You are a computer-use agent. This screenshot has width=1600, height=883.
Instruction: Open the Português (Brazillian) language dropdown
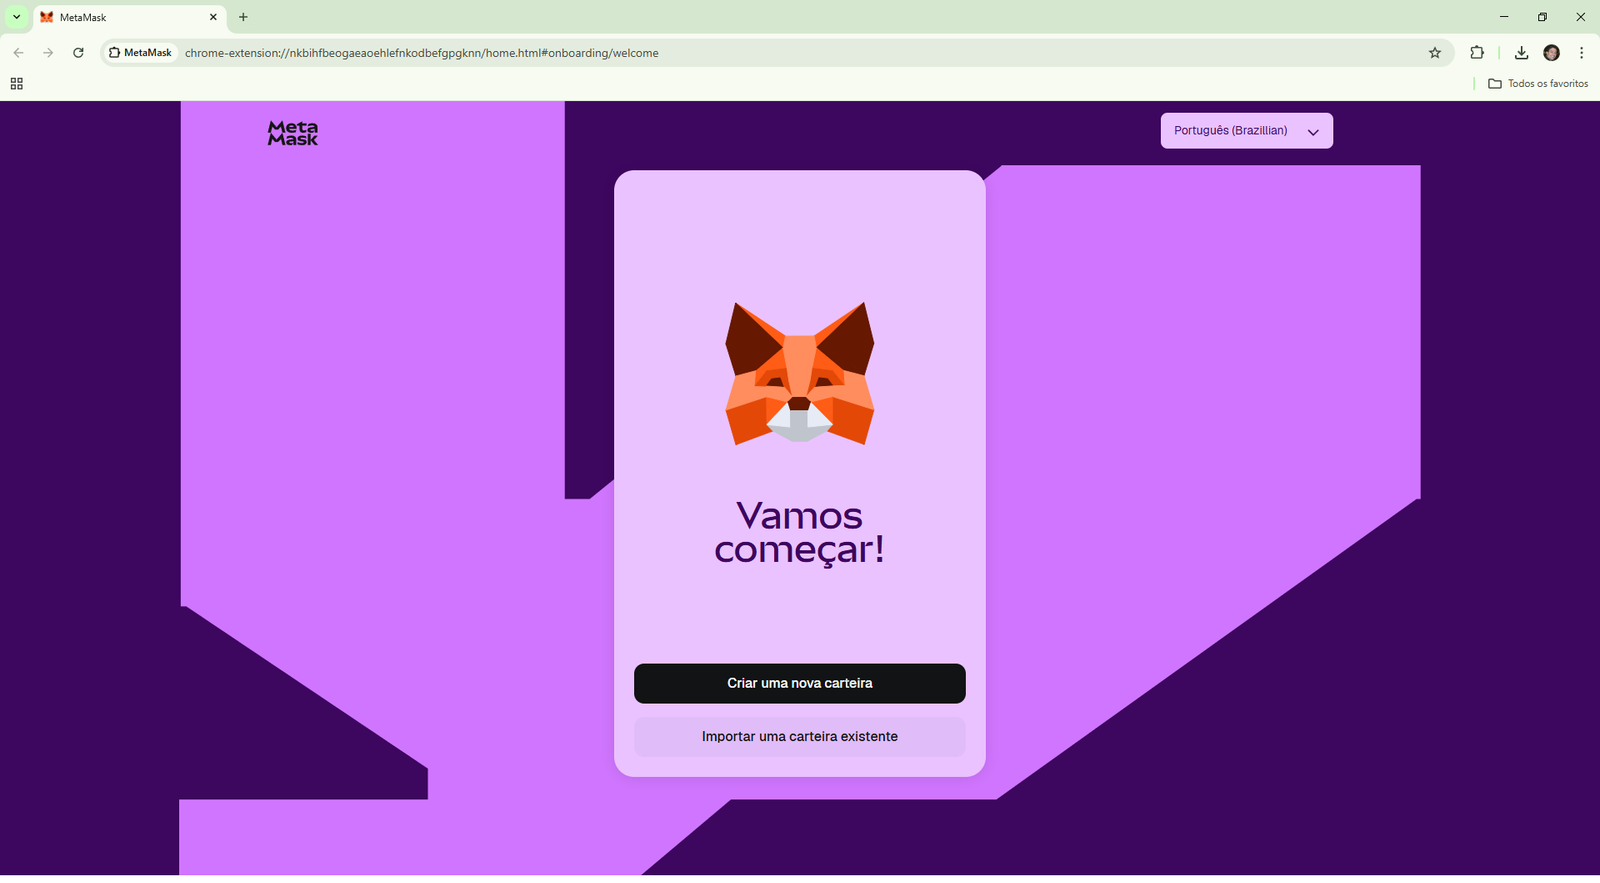click(x=1246, y=131)
